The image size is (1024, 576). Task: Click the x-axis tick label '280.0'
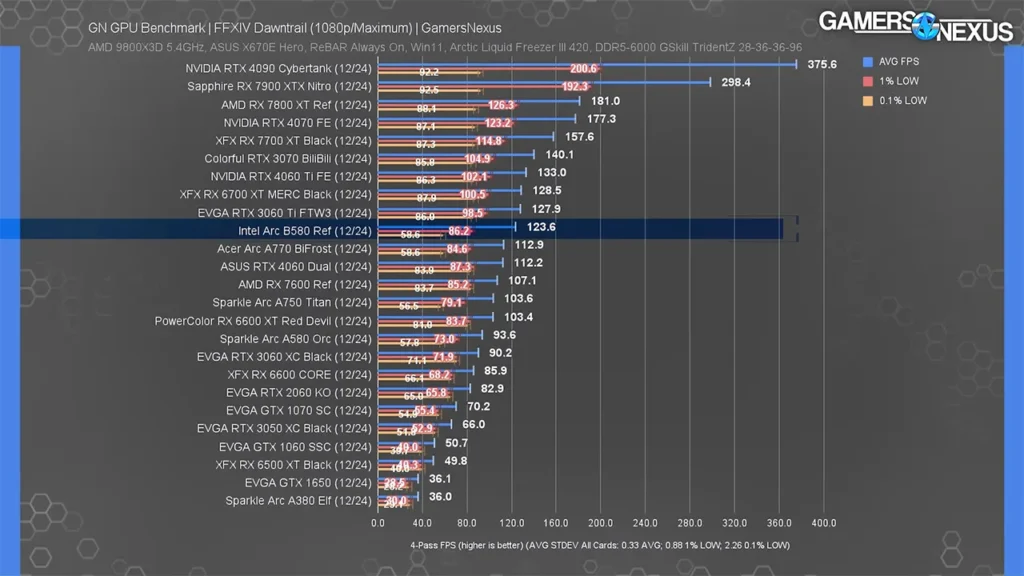[690, 523]
